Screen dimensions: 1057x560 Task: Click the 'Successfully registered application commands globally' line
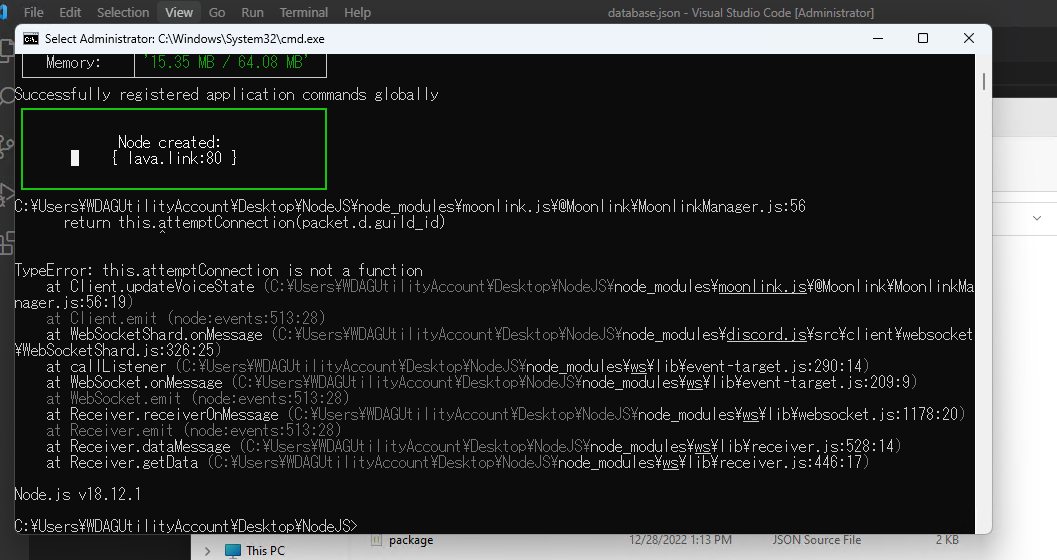pos(226,94)
